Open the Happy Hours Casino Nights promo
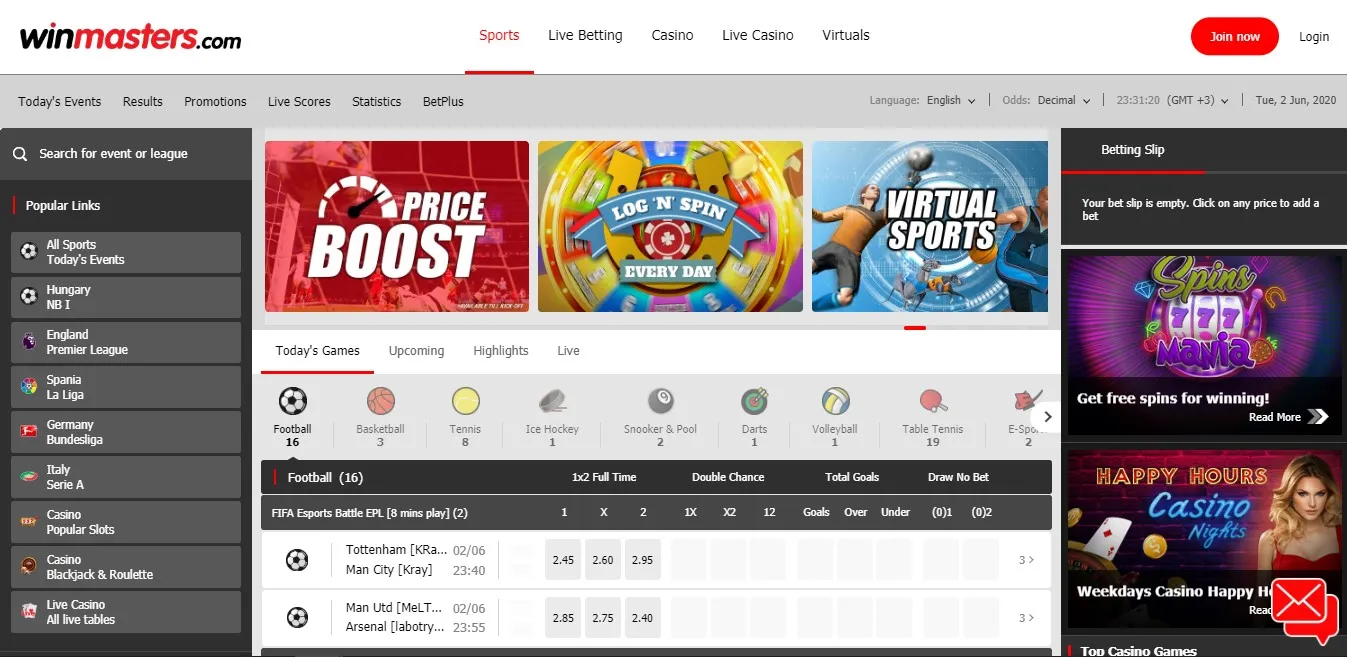 (1204, 539)
